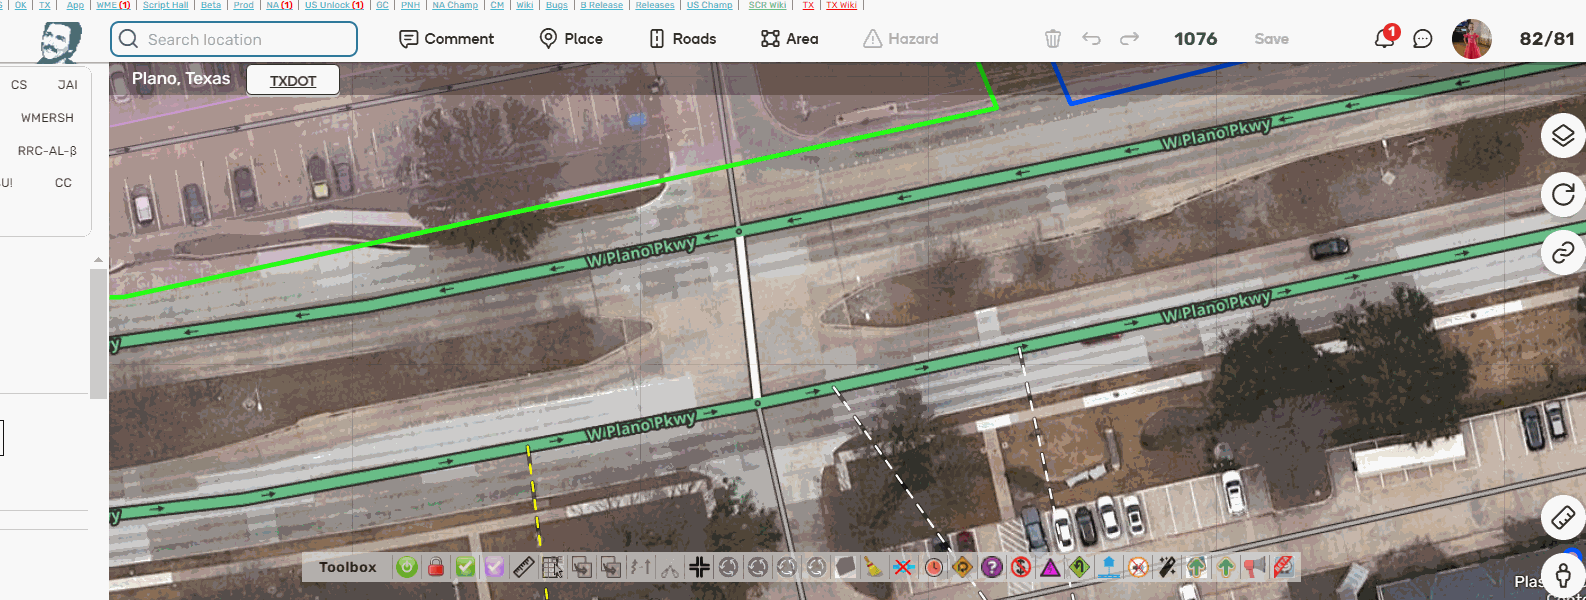Switch to the JAI tab
This screenshot has width=1586, height=600.
point(67,85)
